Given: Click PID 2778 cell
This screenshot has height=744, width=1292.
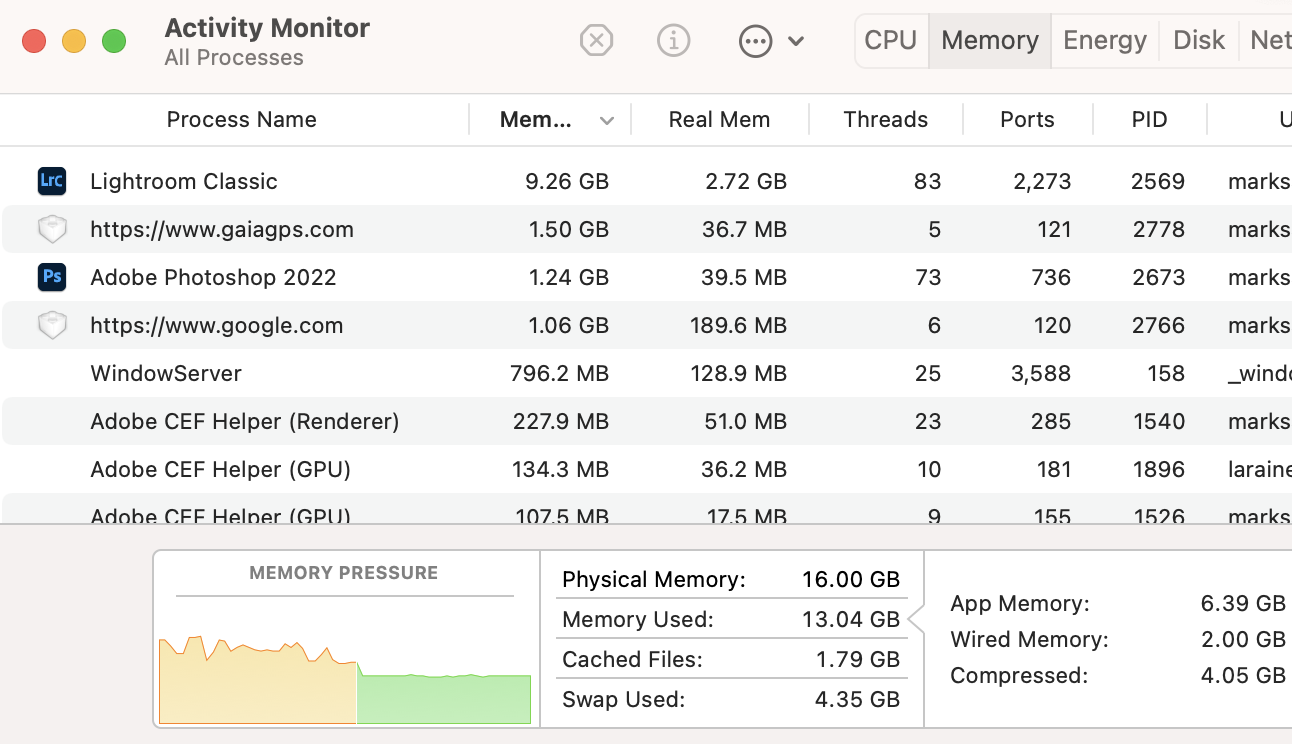Looking at the screenshot, I should [x=1158, y=229].
